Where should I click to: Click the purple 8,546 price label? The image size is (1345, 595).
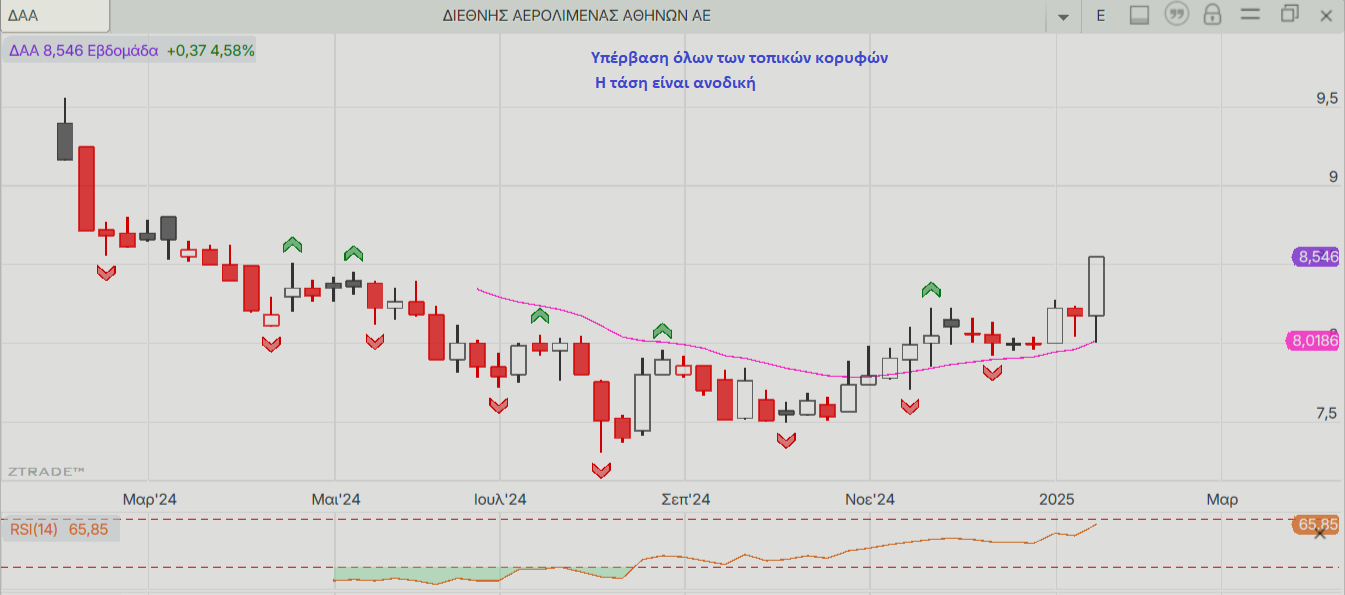pos(1317,257)
